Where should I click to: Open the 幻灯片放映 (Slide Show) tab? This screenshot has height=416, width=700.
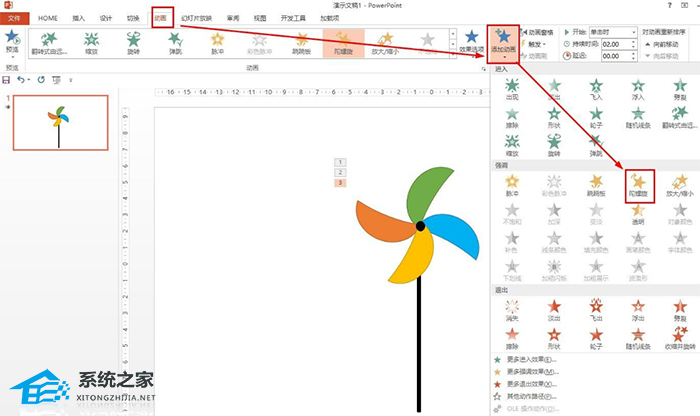click(196, 18)
